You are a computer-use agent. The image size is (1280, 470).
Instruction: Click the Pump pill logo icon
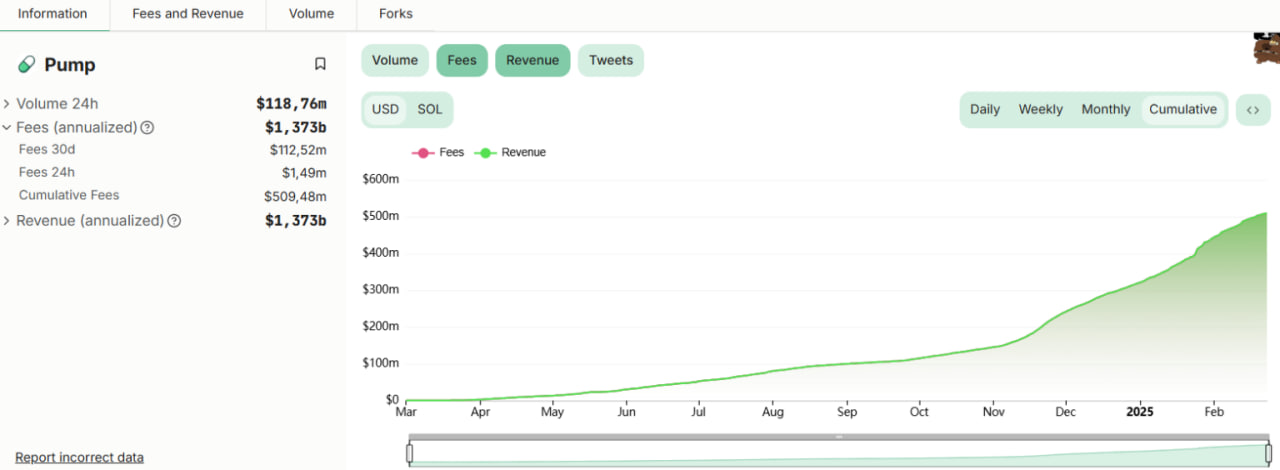tap(27, 65)
